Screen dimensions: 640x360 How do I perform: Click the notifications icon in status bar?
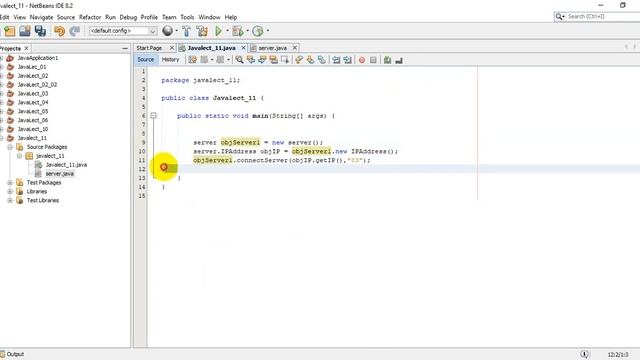pos(584,354)
